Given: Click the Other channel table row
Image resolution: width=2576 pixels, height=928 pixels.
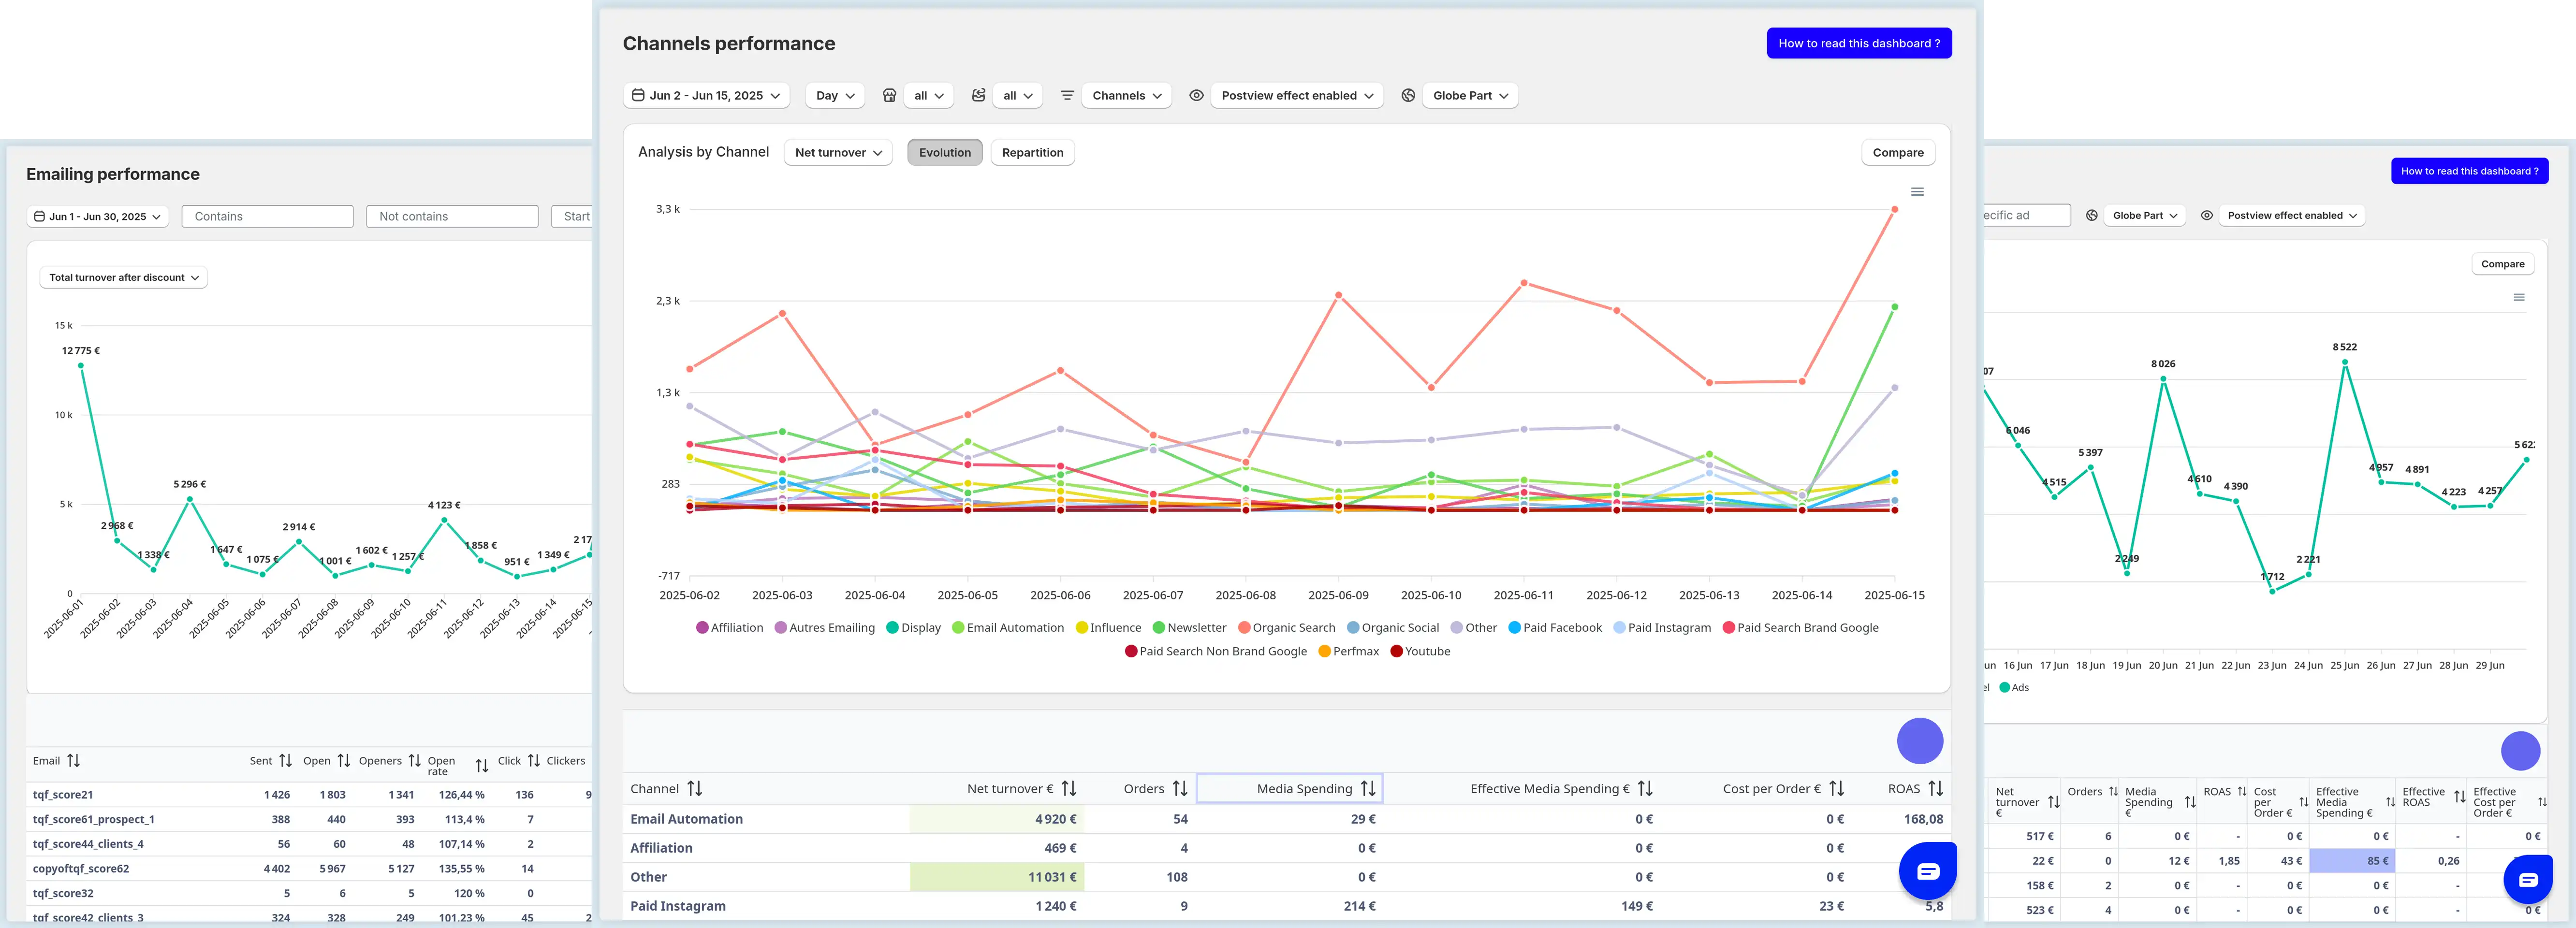Looking at the screenshot, I should [1286, 877].
